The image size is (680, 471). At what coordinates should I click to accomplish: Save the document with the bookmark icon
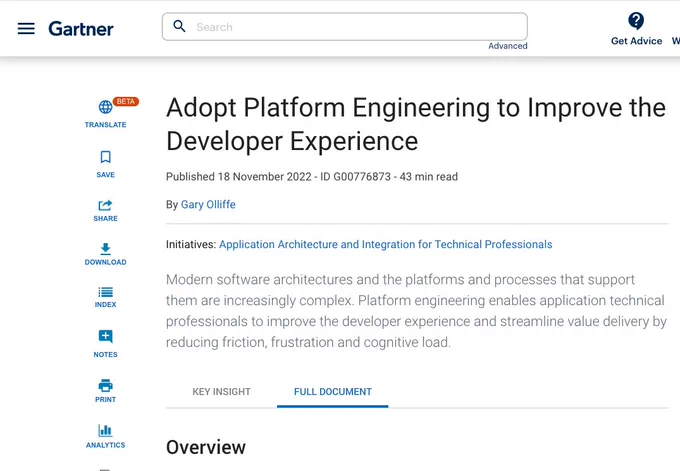tap(105, 157)
